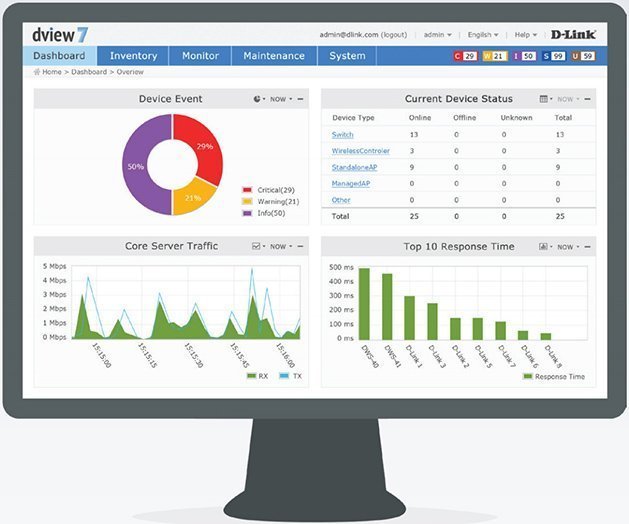Click the admin@dlink.com account text

tap(349, 35)
